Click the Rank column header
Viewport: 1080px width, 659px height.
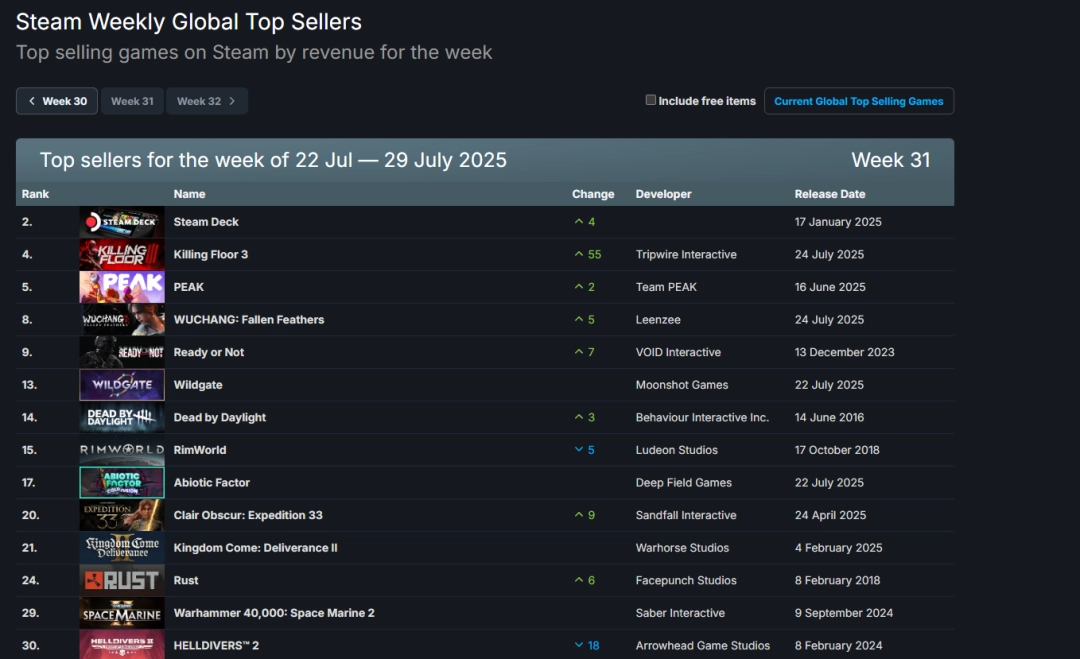(x=35, y=194)
